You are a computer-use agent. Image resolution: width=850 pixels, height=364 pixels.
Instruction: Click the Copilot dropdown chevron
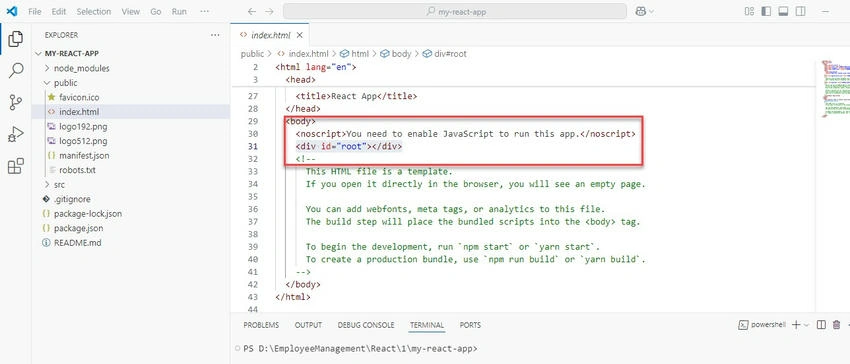pyautogui.click(x=651, y=11)
